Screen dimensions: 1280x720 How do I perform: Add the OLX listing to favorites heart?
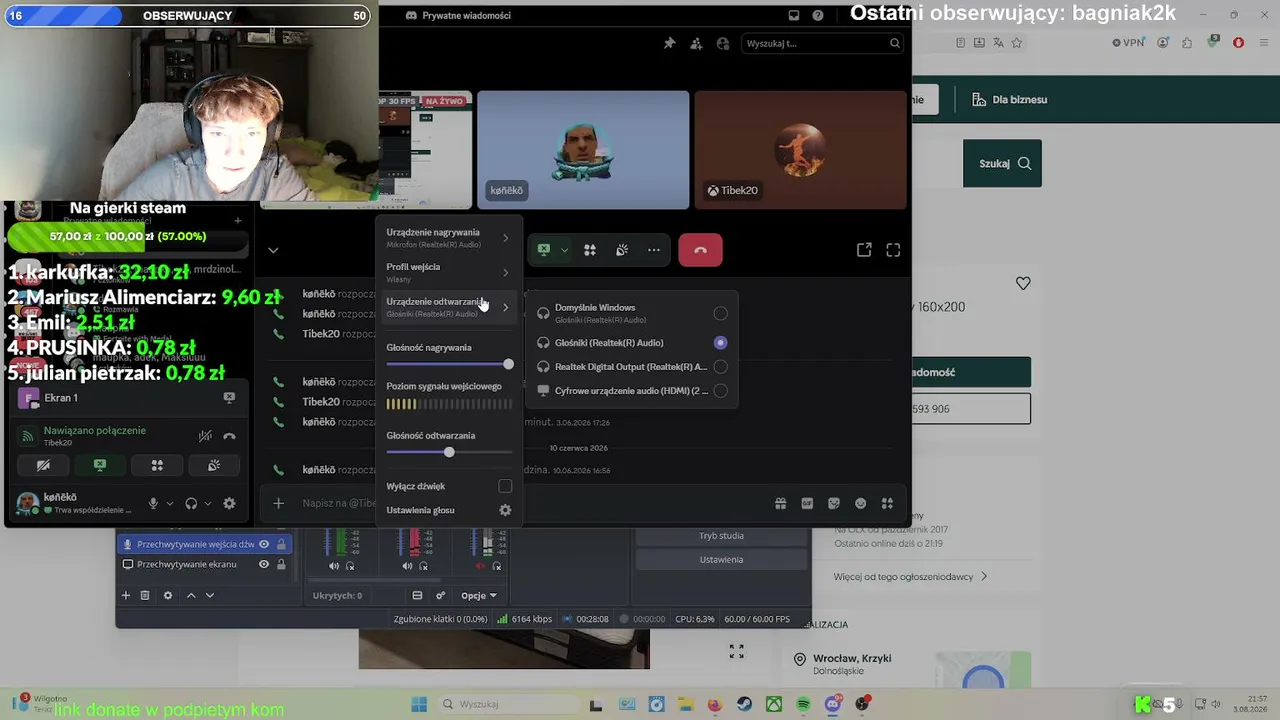click(1023, 283)
